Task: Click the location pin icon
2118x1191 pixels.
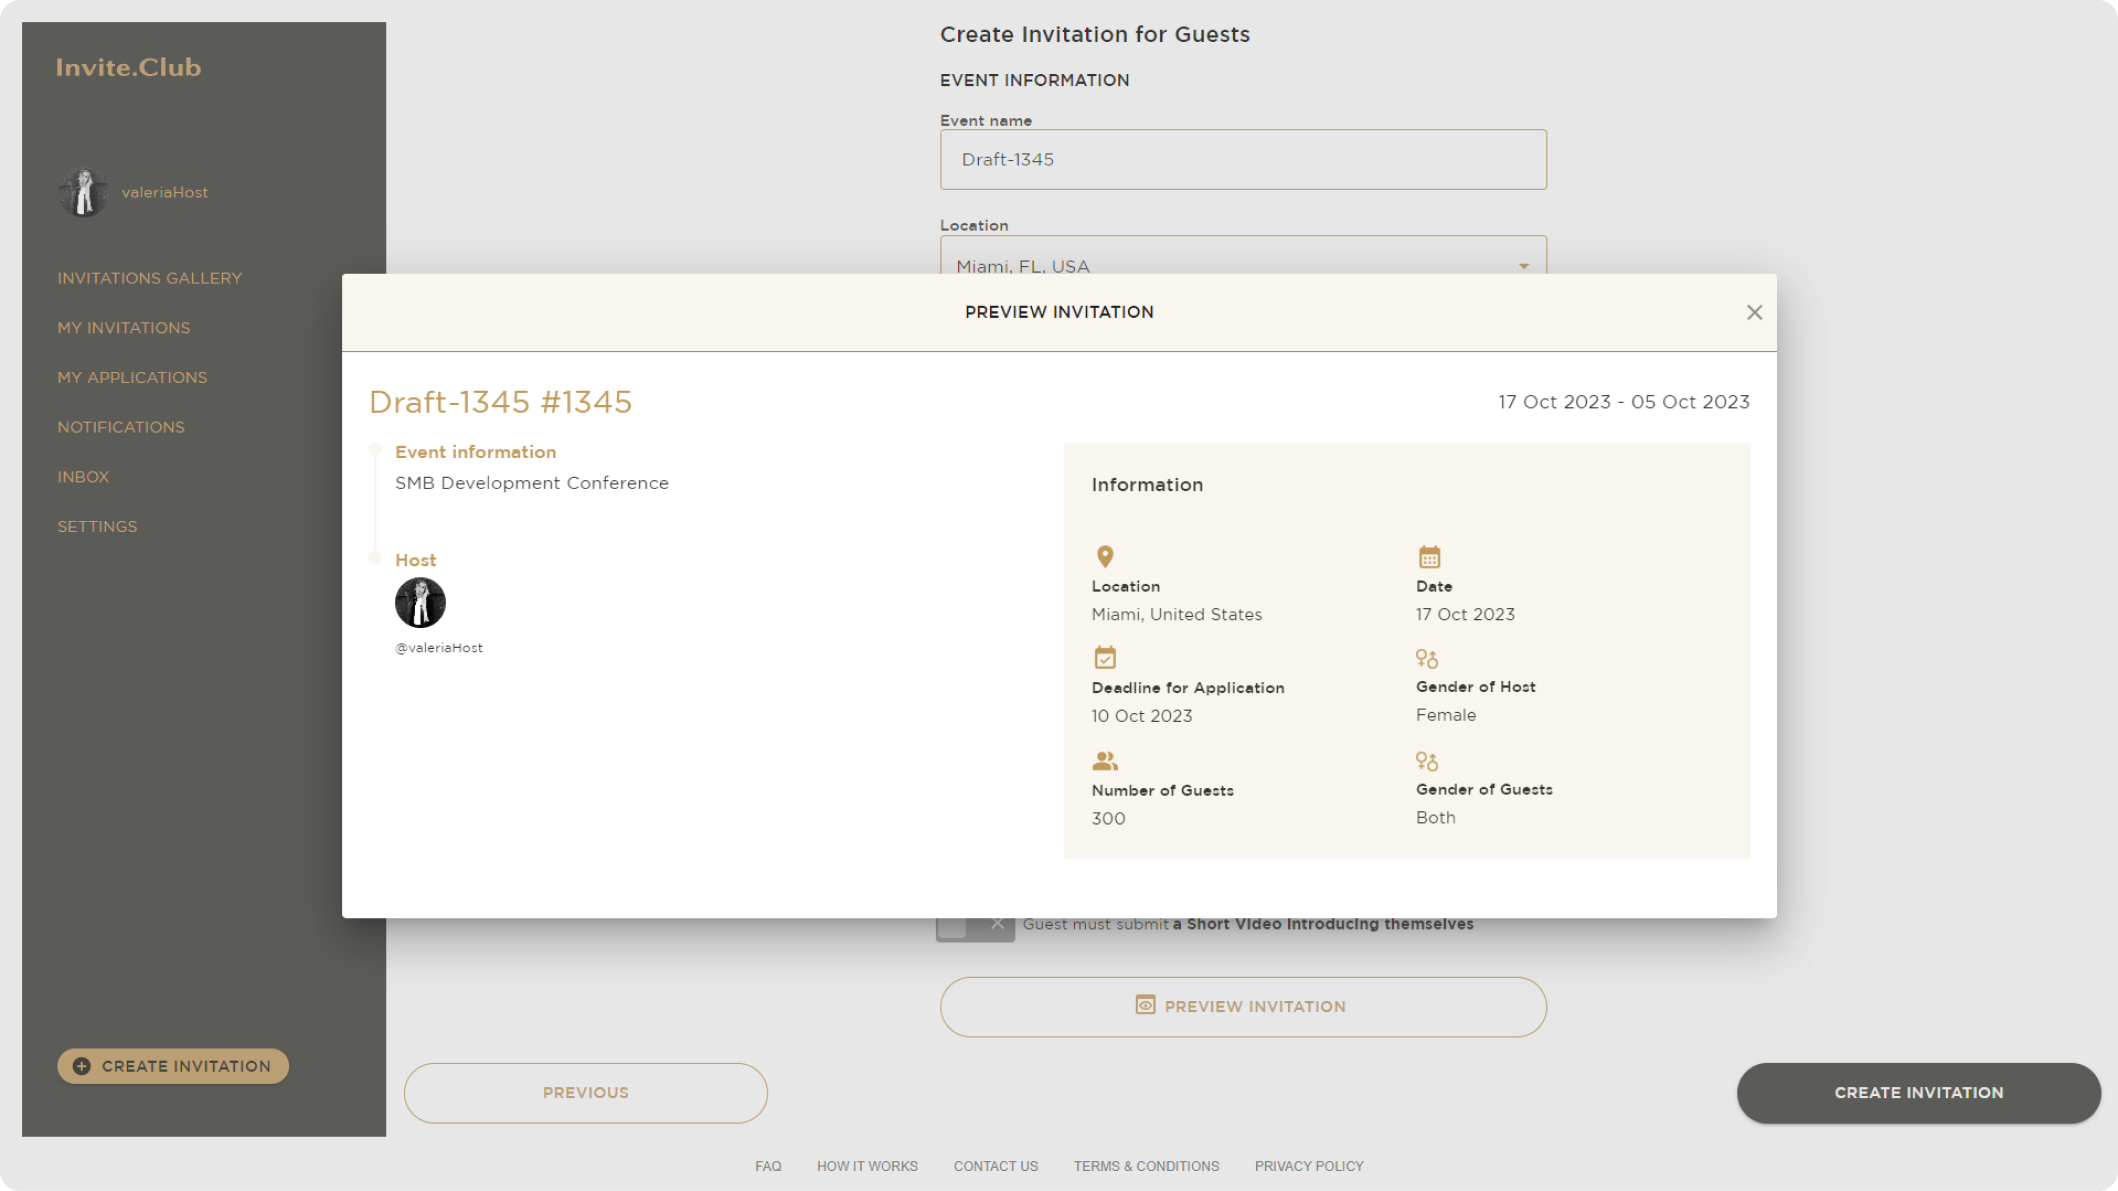Action: (1105, 556)
